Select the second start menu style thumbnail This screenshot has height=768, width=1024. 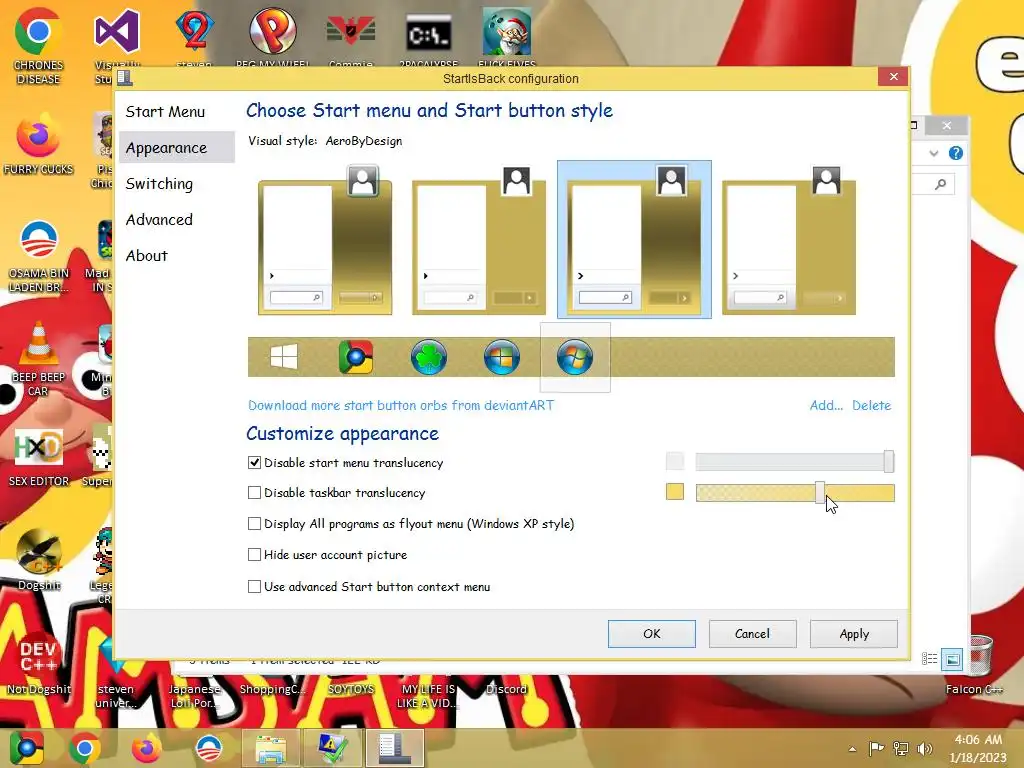pyautogui.click(x=479, y=240)
